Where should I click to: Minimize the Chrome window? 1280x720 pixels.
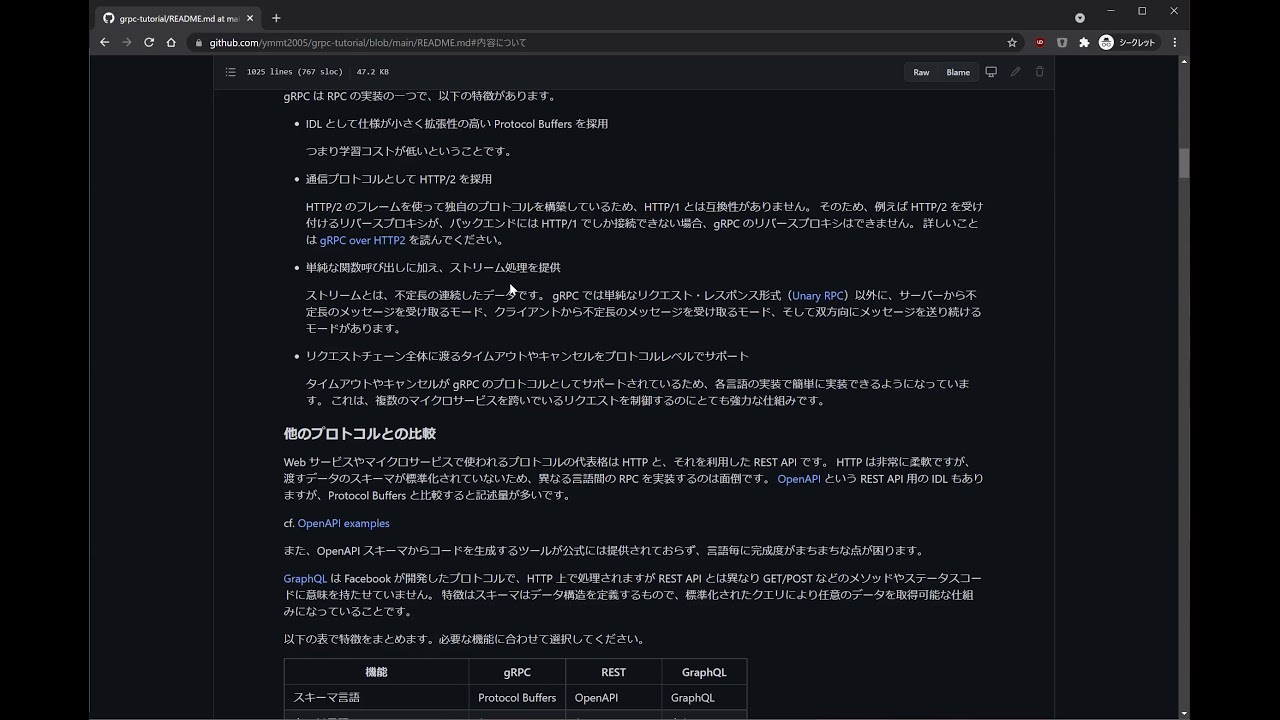1111,11
